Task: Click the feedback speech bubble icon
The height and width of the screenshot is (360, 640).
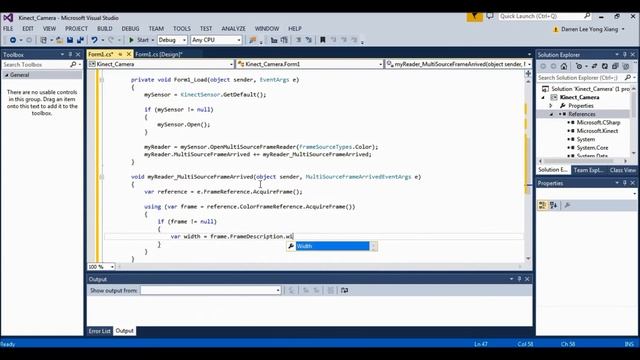Action: tap(490, 16)
